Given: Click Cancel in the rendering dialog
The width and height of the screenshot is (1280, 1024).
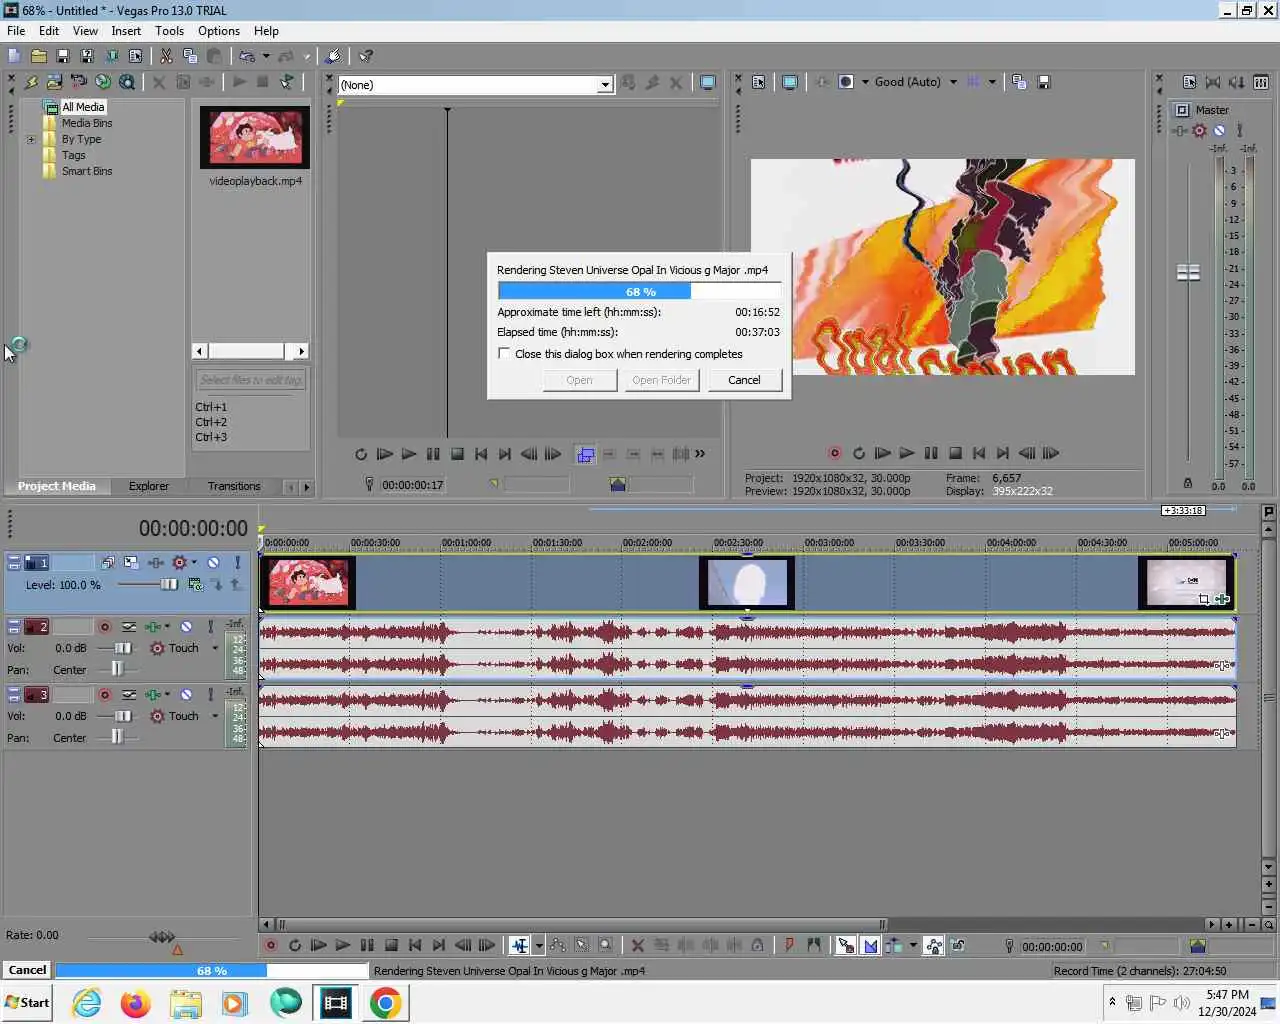Looking at the screenshot, I should point(744,380).
